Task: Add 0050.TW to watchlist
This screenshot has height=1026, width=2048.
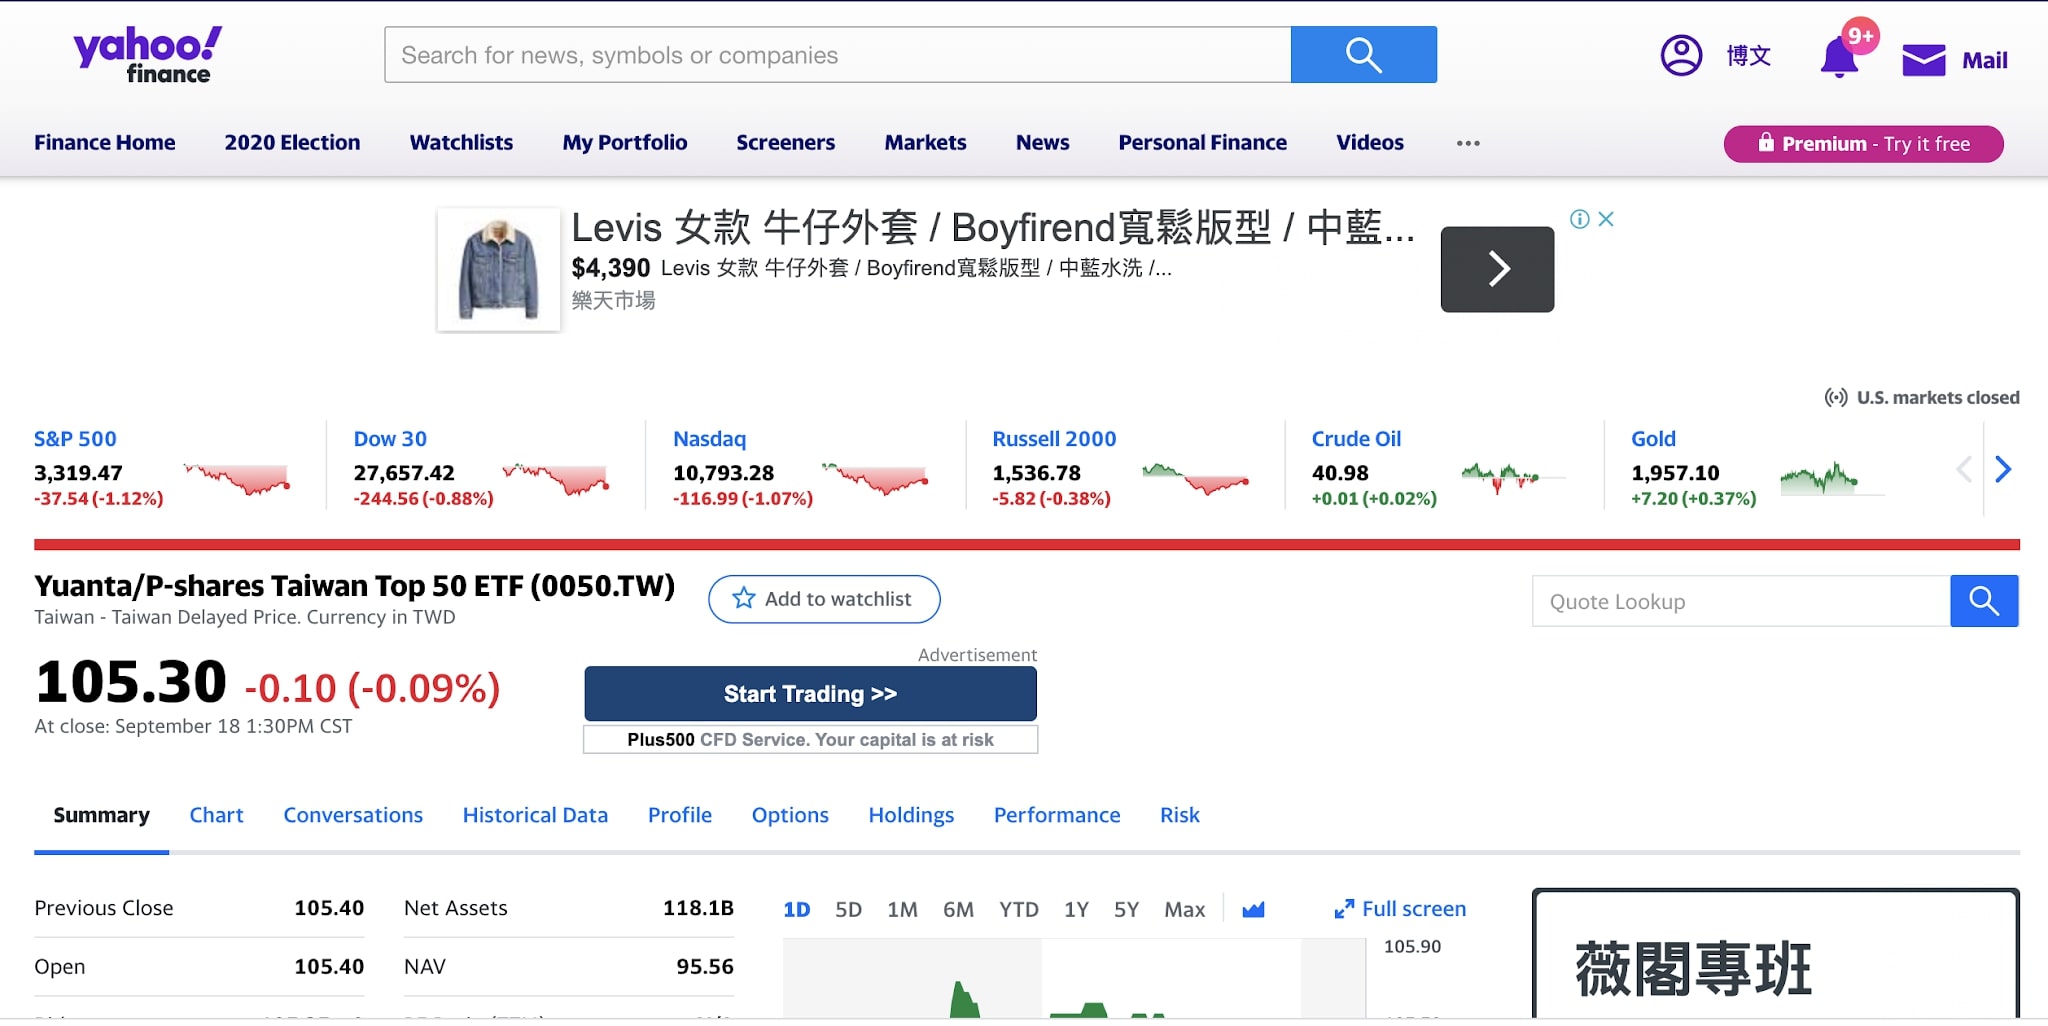Action: click(x=824, y=599)
